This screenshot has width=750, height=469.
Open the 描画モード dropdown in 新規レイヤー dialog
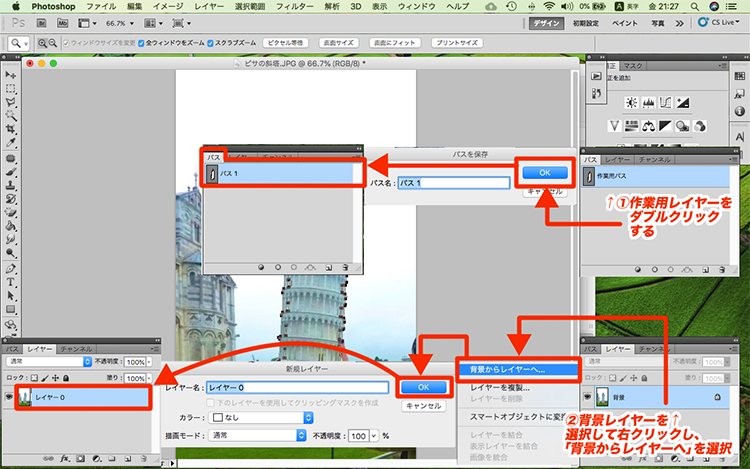(257, 435)
